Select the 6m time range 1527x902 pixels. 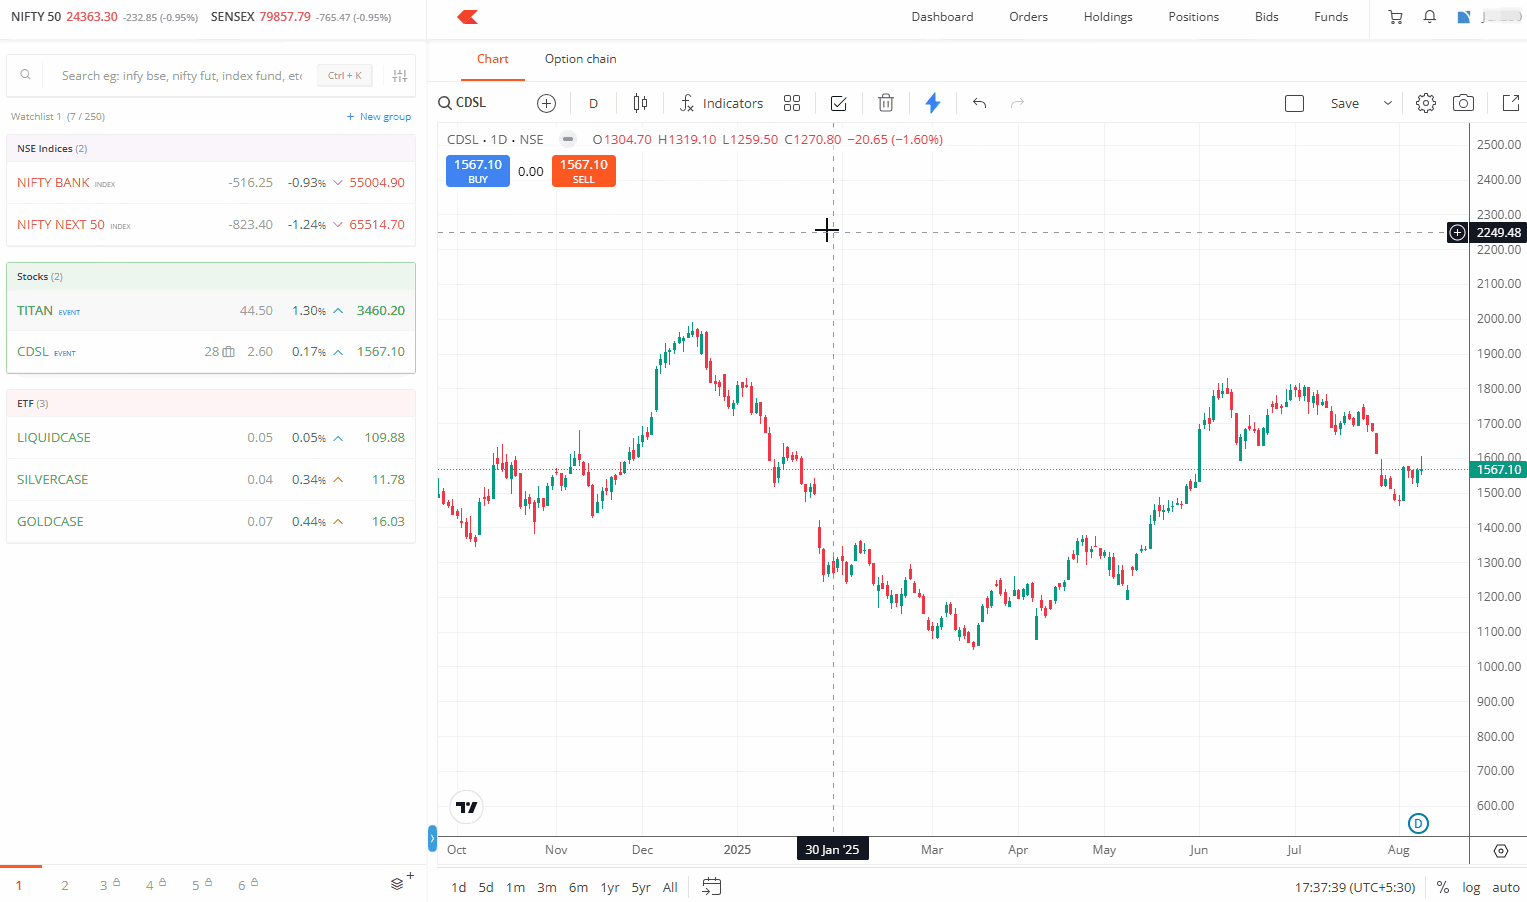(x=578, y=887)
